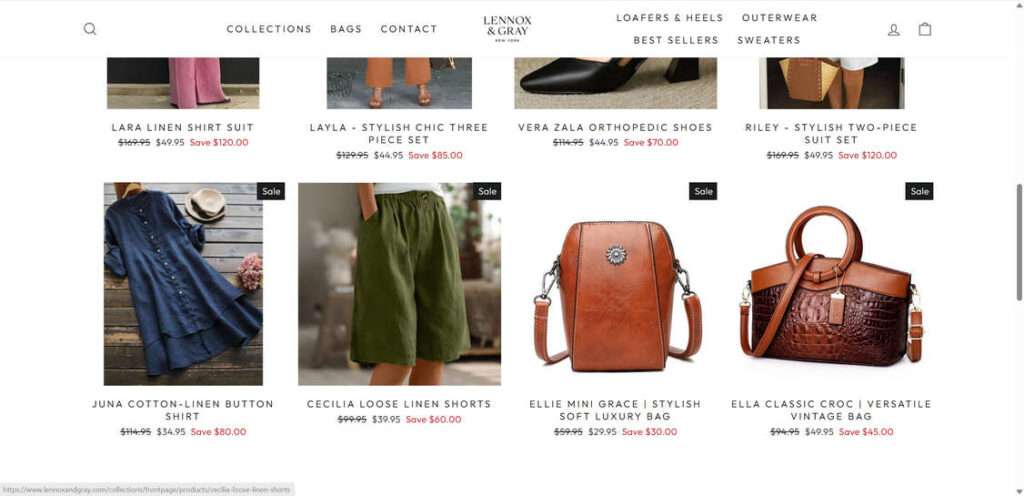Click the Sale badge on Cecilia shorts
The width and height of the screenshot is (1024, 496).
click(x=487, y=191)
